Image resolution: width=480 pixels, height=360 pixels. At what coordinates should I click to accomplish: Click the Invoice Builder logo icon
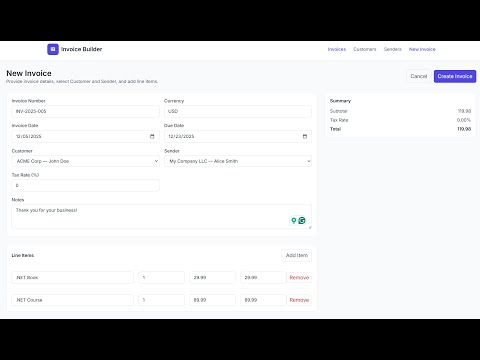(53, 49)
